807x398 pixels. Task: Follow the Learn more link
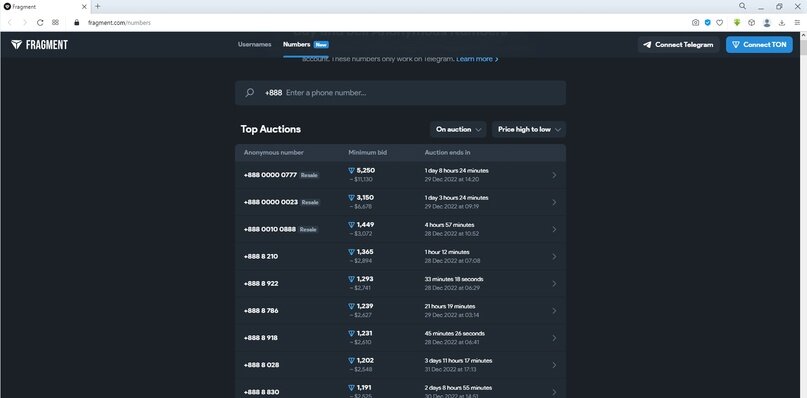point(477,59)
